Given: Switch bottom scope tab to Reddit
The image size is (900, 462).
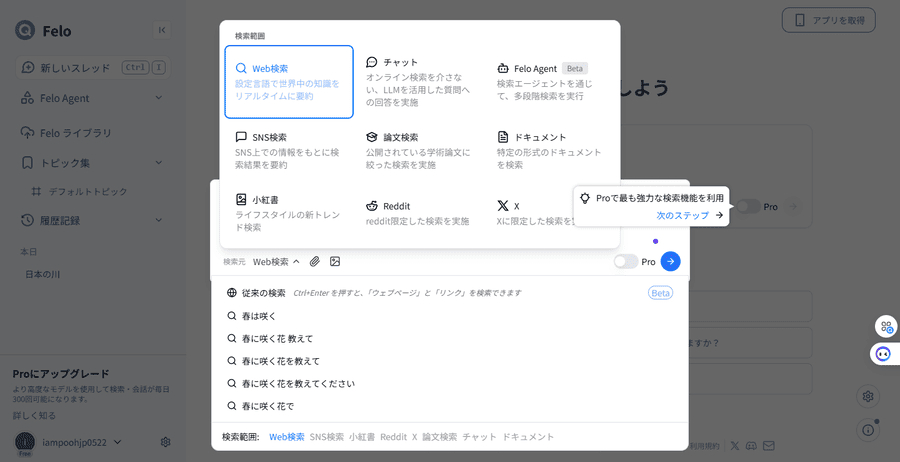Looking at the screenshot, I should click(x=393, y=437).
